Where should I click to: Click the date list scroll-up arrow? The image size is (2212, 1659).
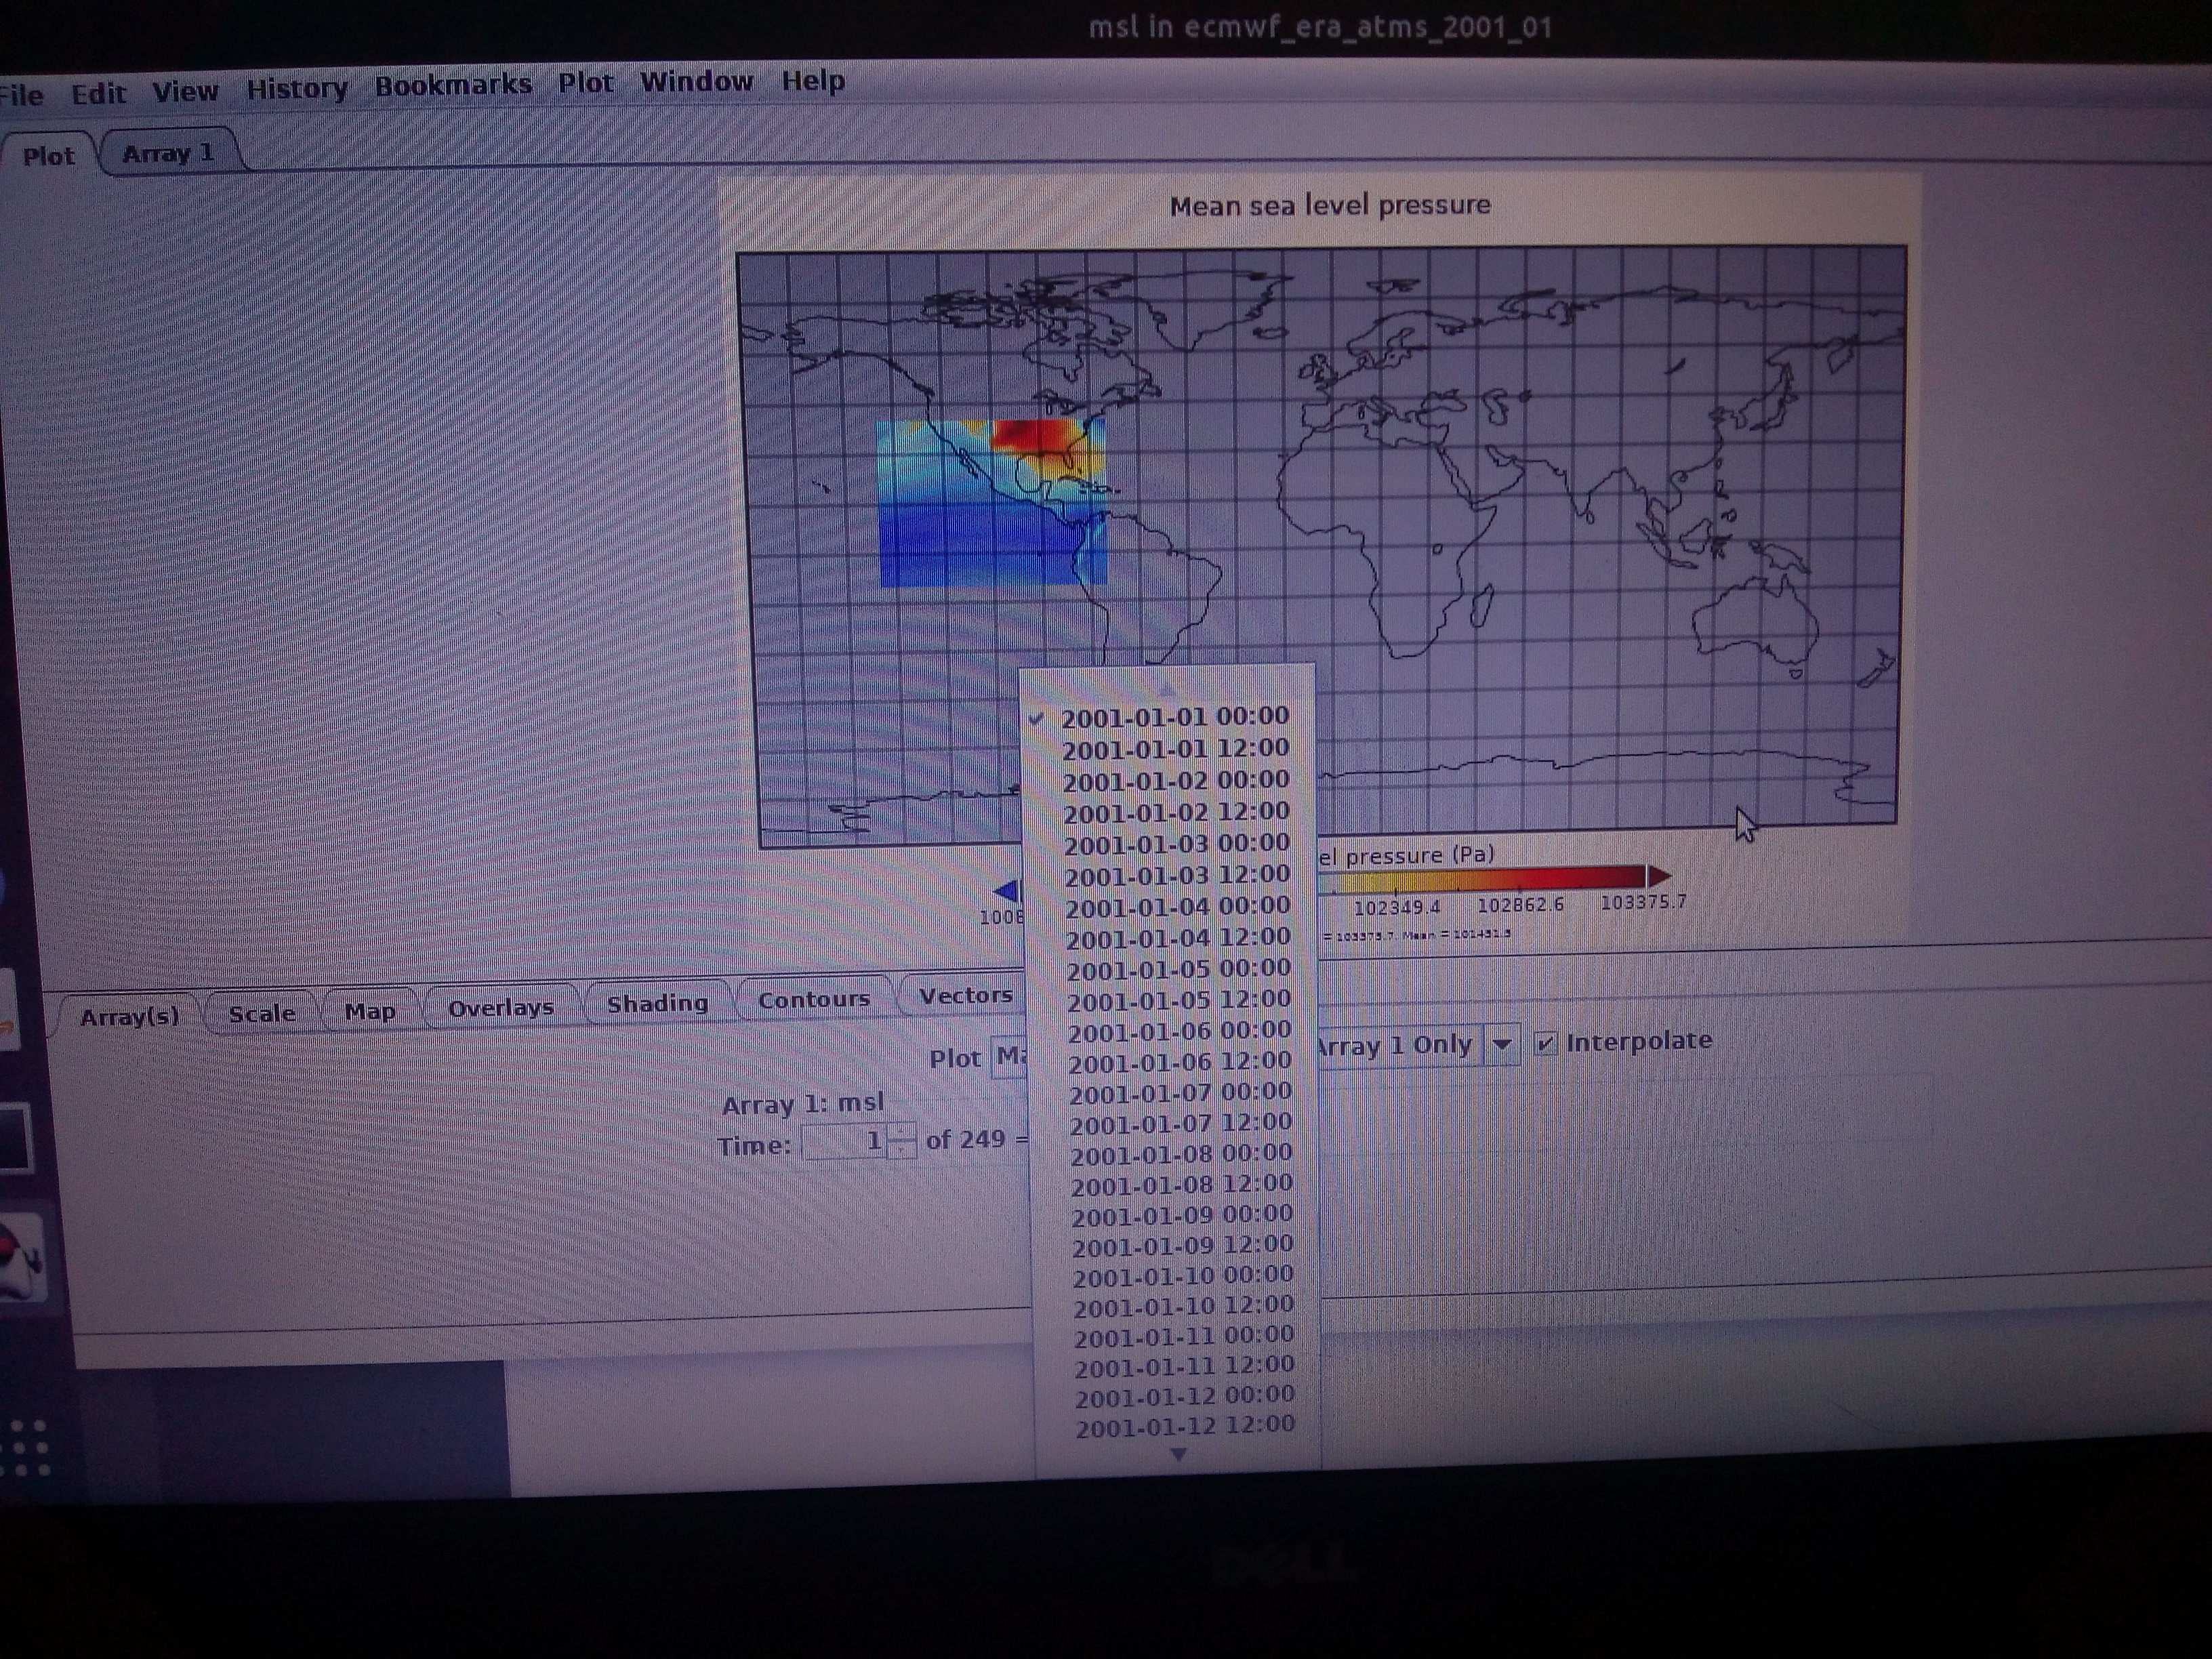[1167, 688]
